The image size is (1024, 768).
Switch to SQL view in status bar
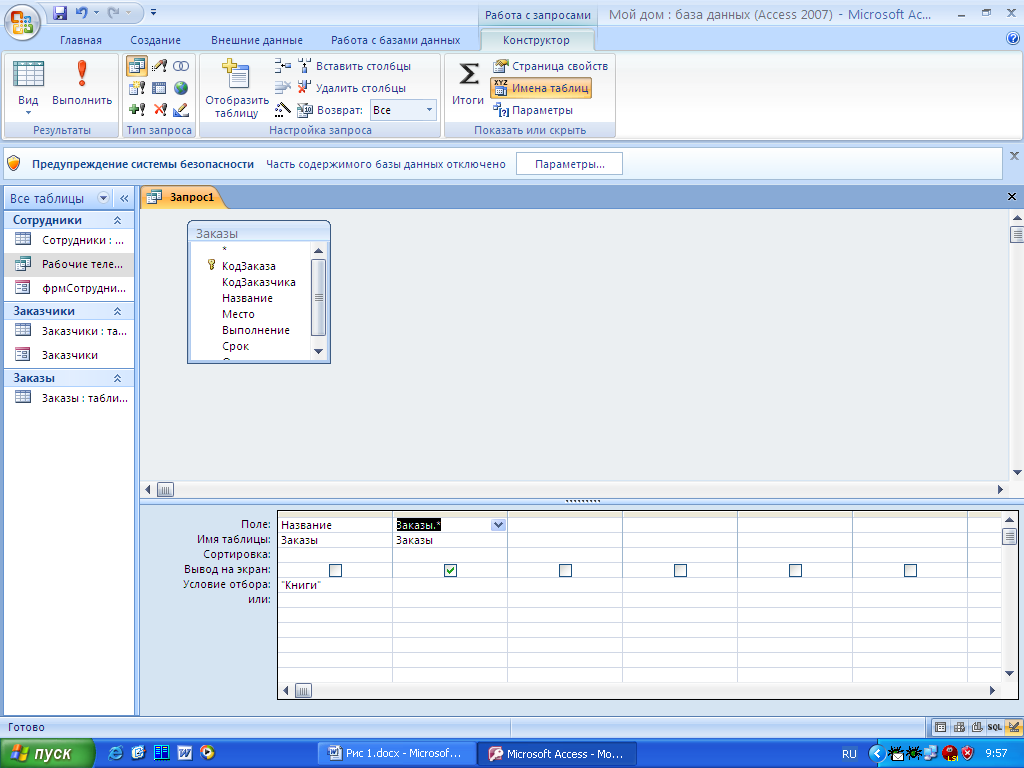[x=995, y=727]
